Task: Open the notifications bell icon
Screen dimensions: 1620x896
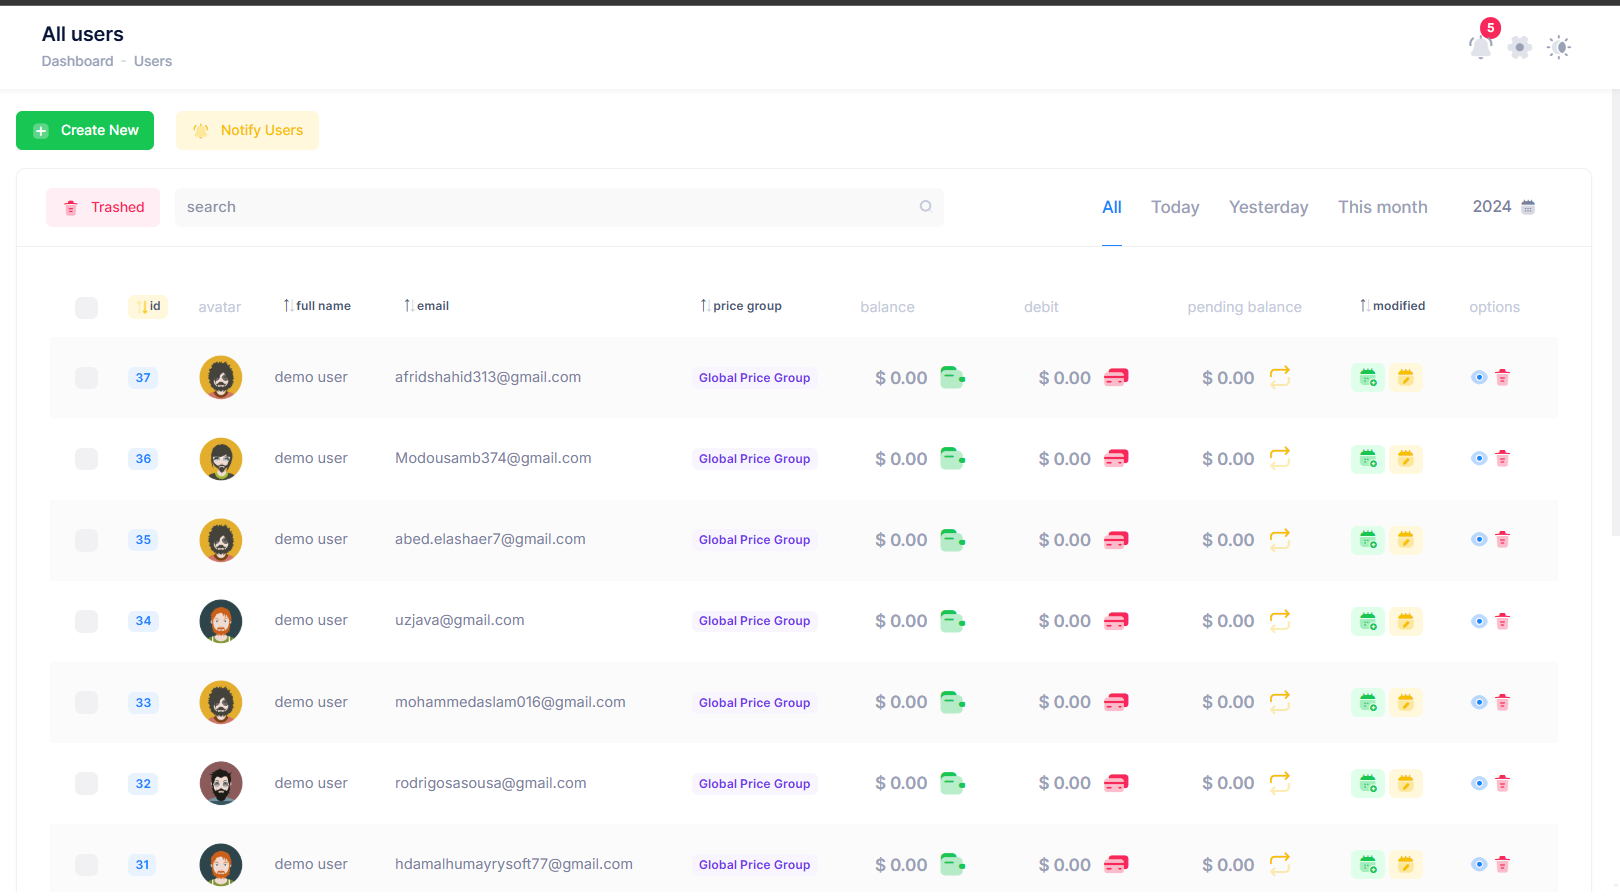Action: 1480,46
